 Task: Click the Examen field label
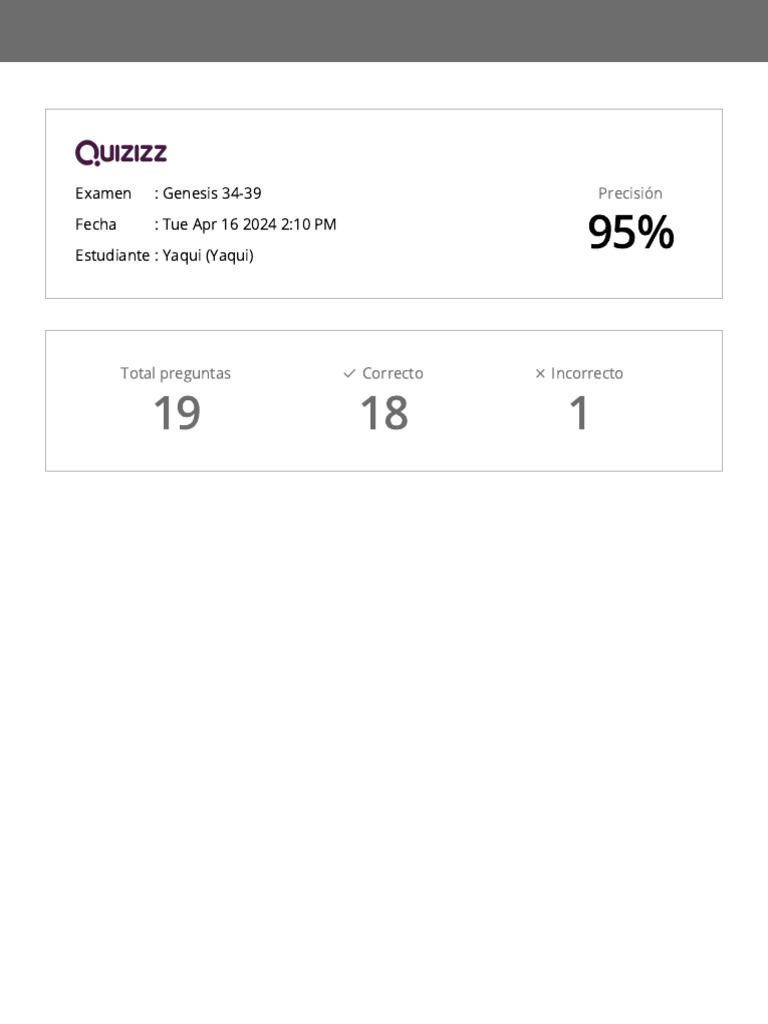coord(103,193)
